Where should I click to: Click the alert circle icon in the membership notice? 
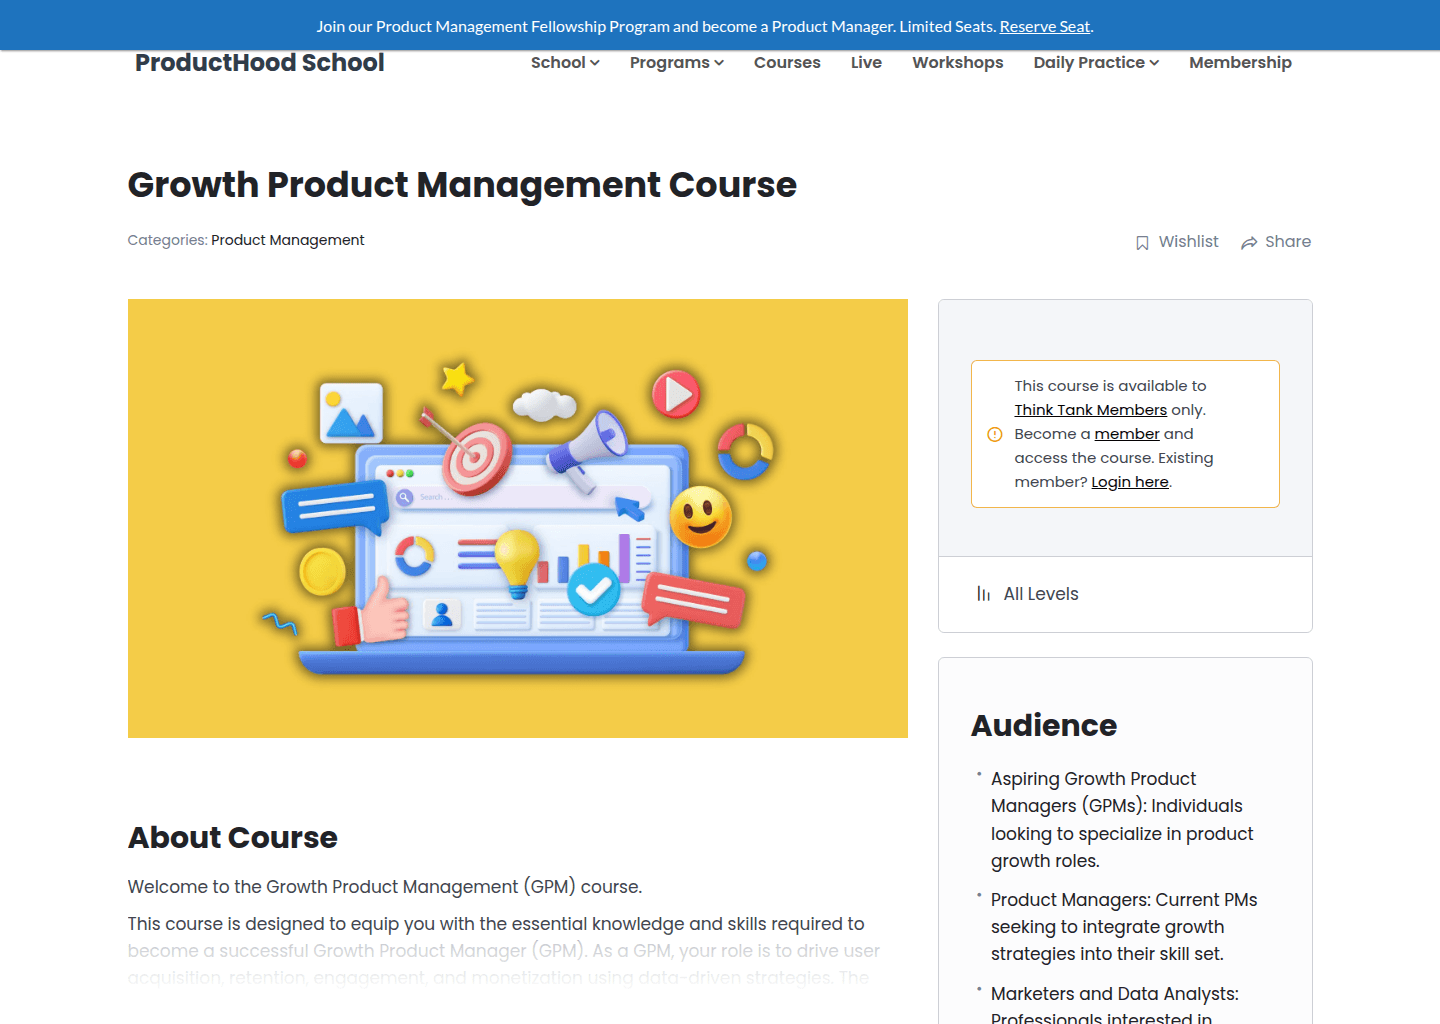coord(994,434)
